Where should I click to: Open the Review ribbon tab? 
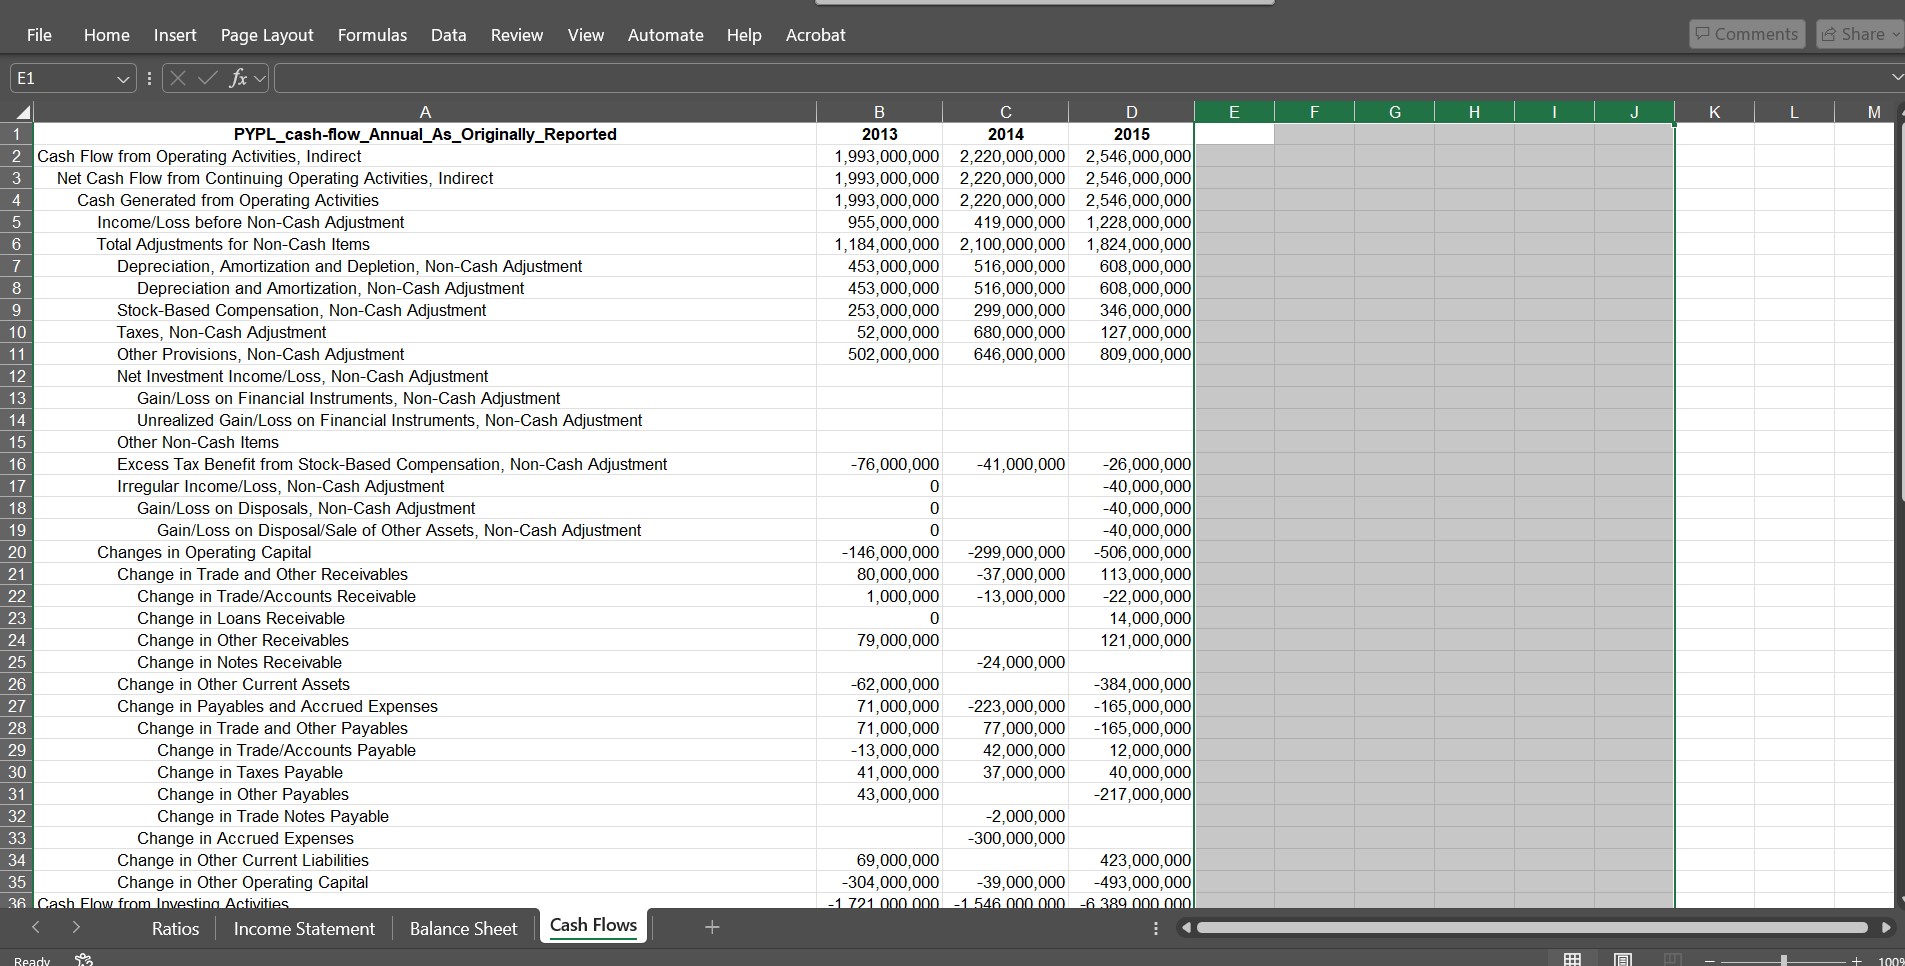pos(517,35)
